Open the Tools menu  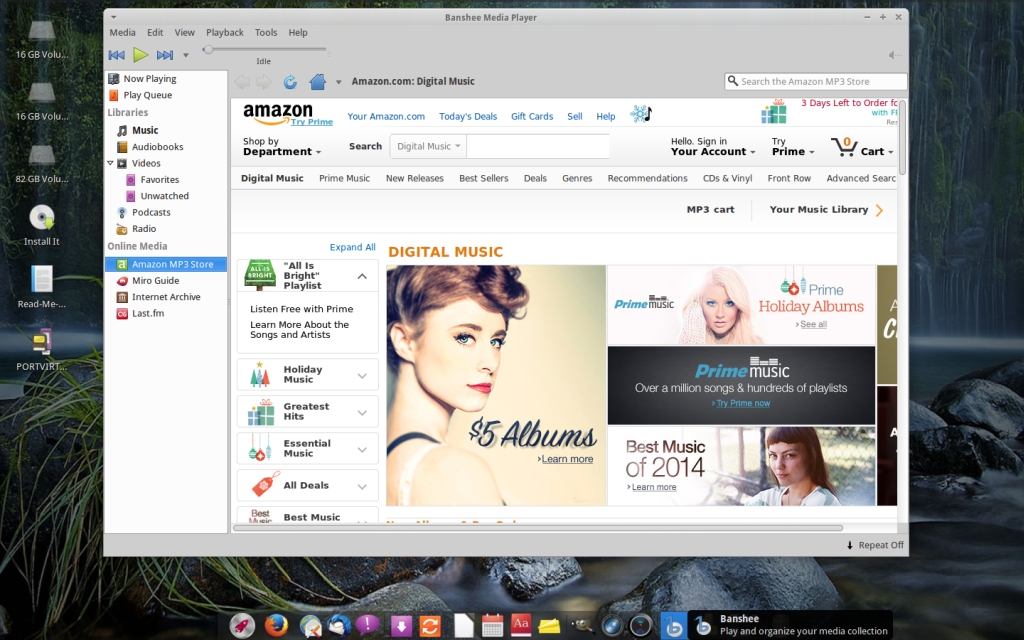click(x=266, y=33)
